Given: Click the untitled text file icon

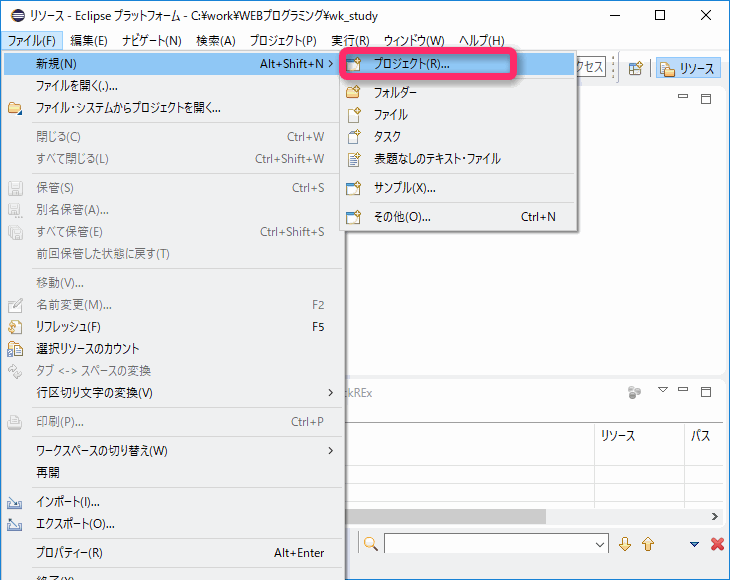Looking at the screenshot, I should 354,159.
